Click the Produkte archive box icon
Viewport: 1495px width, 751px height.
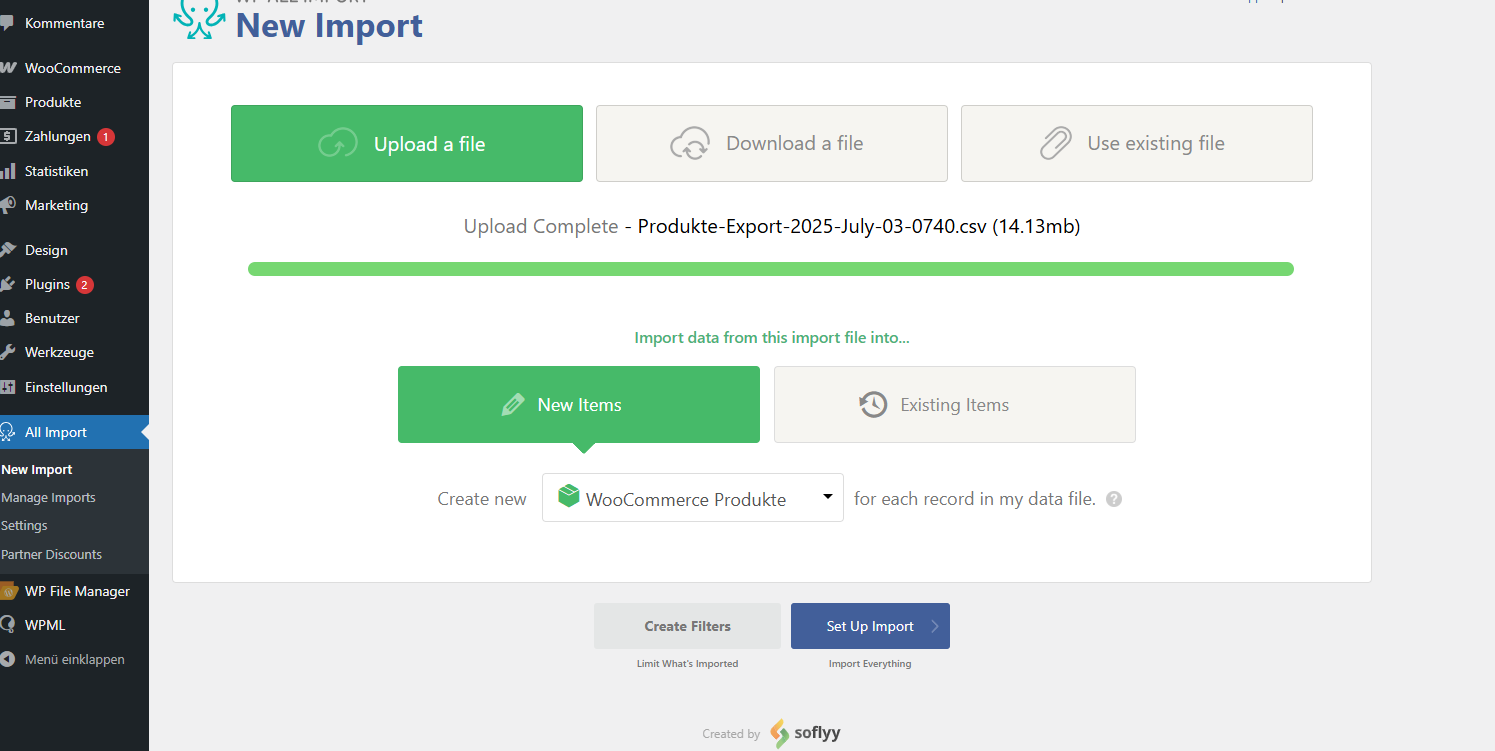pos(8,103)
